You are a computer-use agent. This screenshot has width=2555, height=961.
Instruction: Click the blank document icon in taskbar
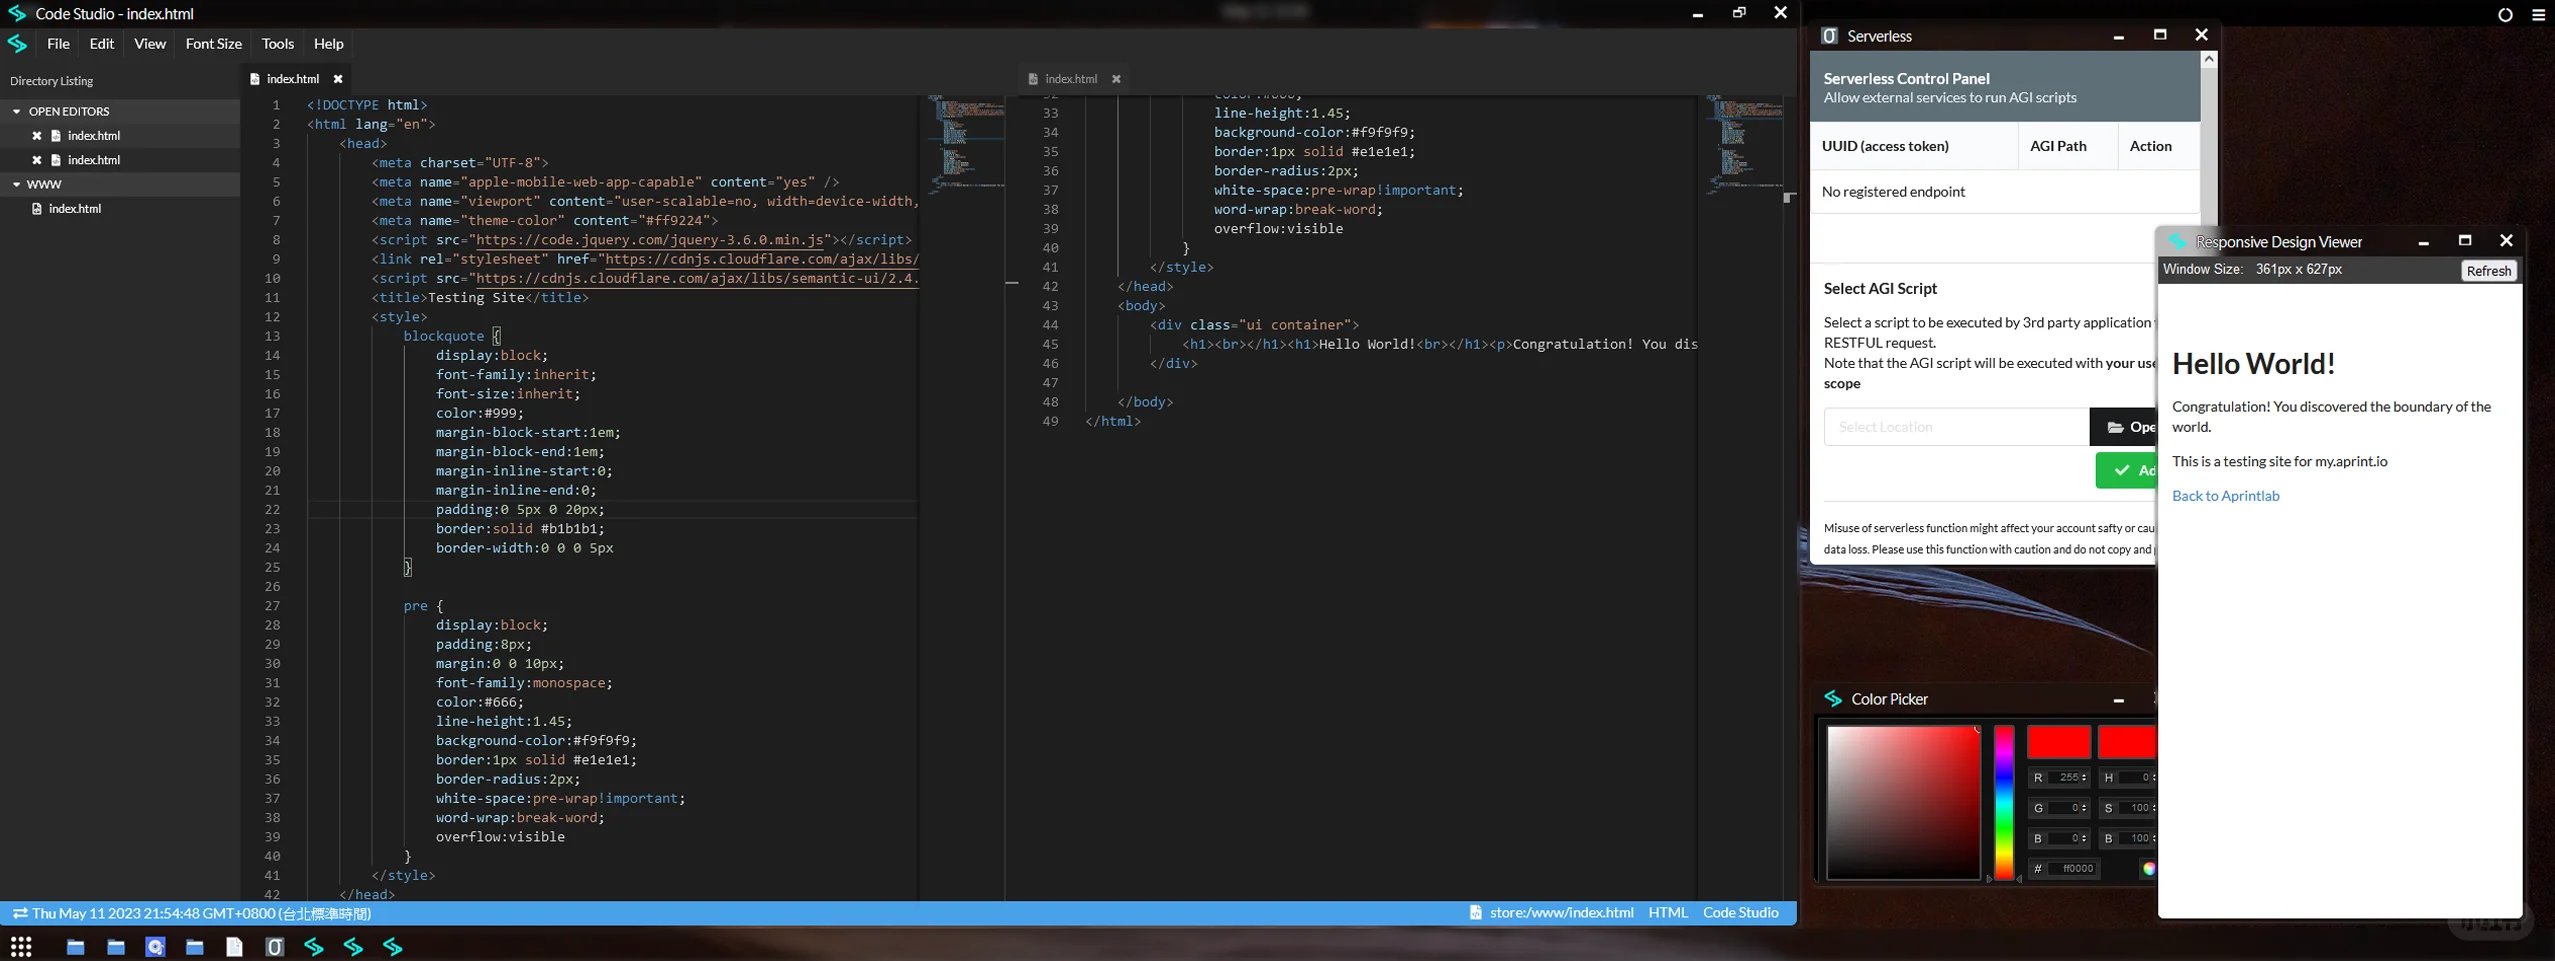pos(234,946)
